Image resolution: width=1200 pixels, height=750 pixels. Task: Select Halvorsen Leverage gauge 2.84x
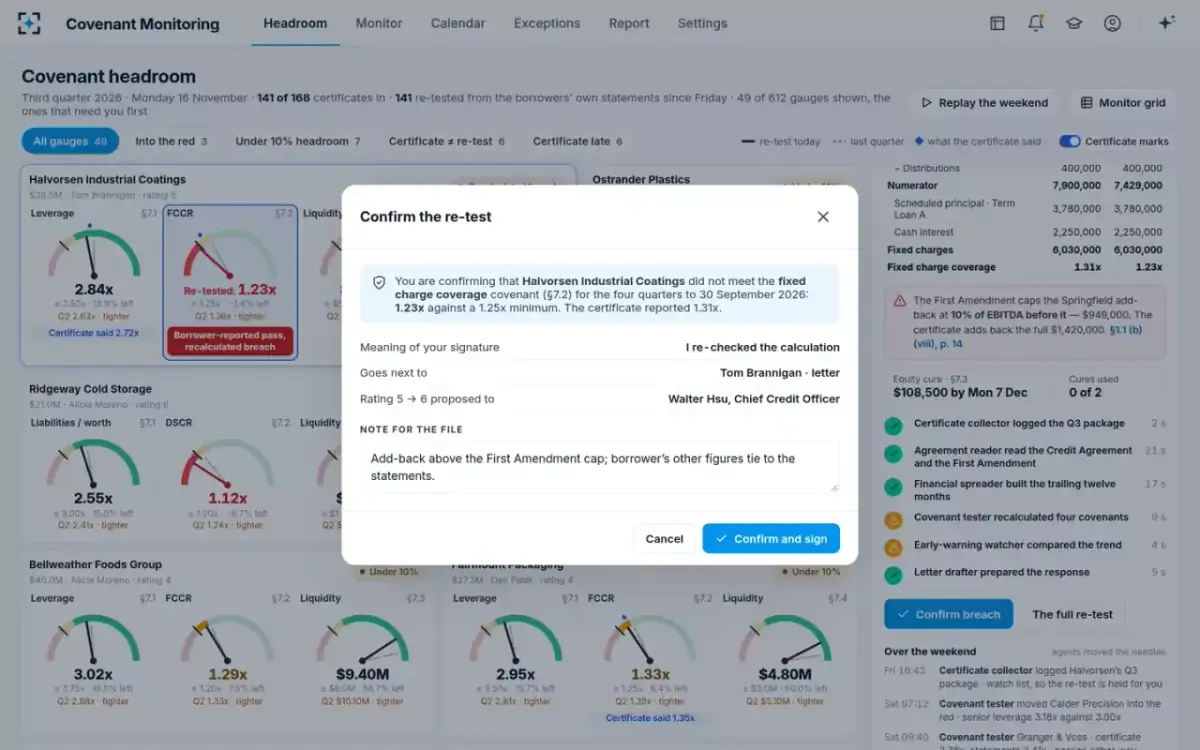click(x=93, y=275)
